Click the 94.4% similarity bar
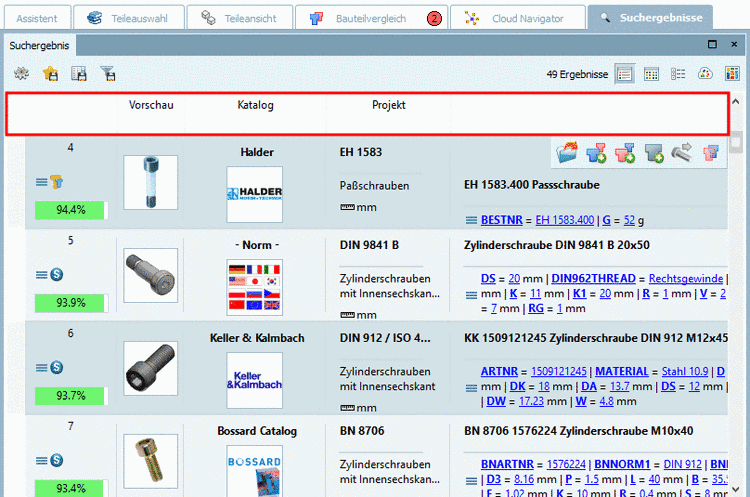 pyautogui.click(x=71, y=210)
